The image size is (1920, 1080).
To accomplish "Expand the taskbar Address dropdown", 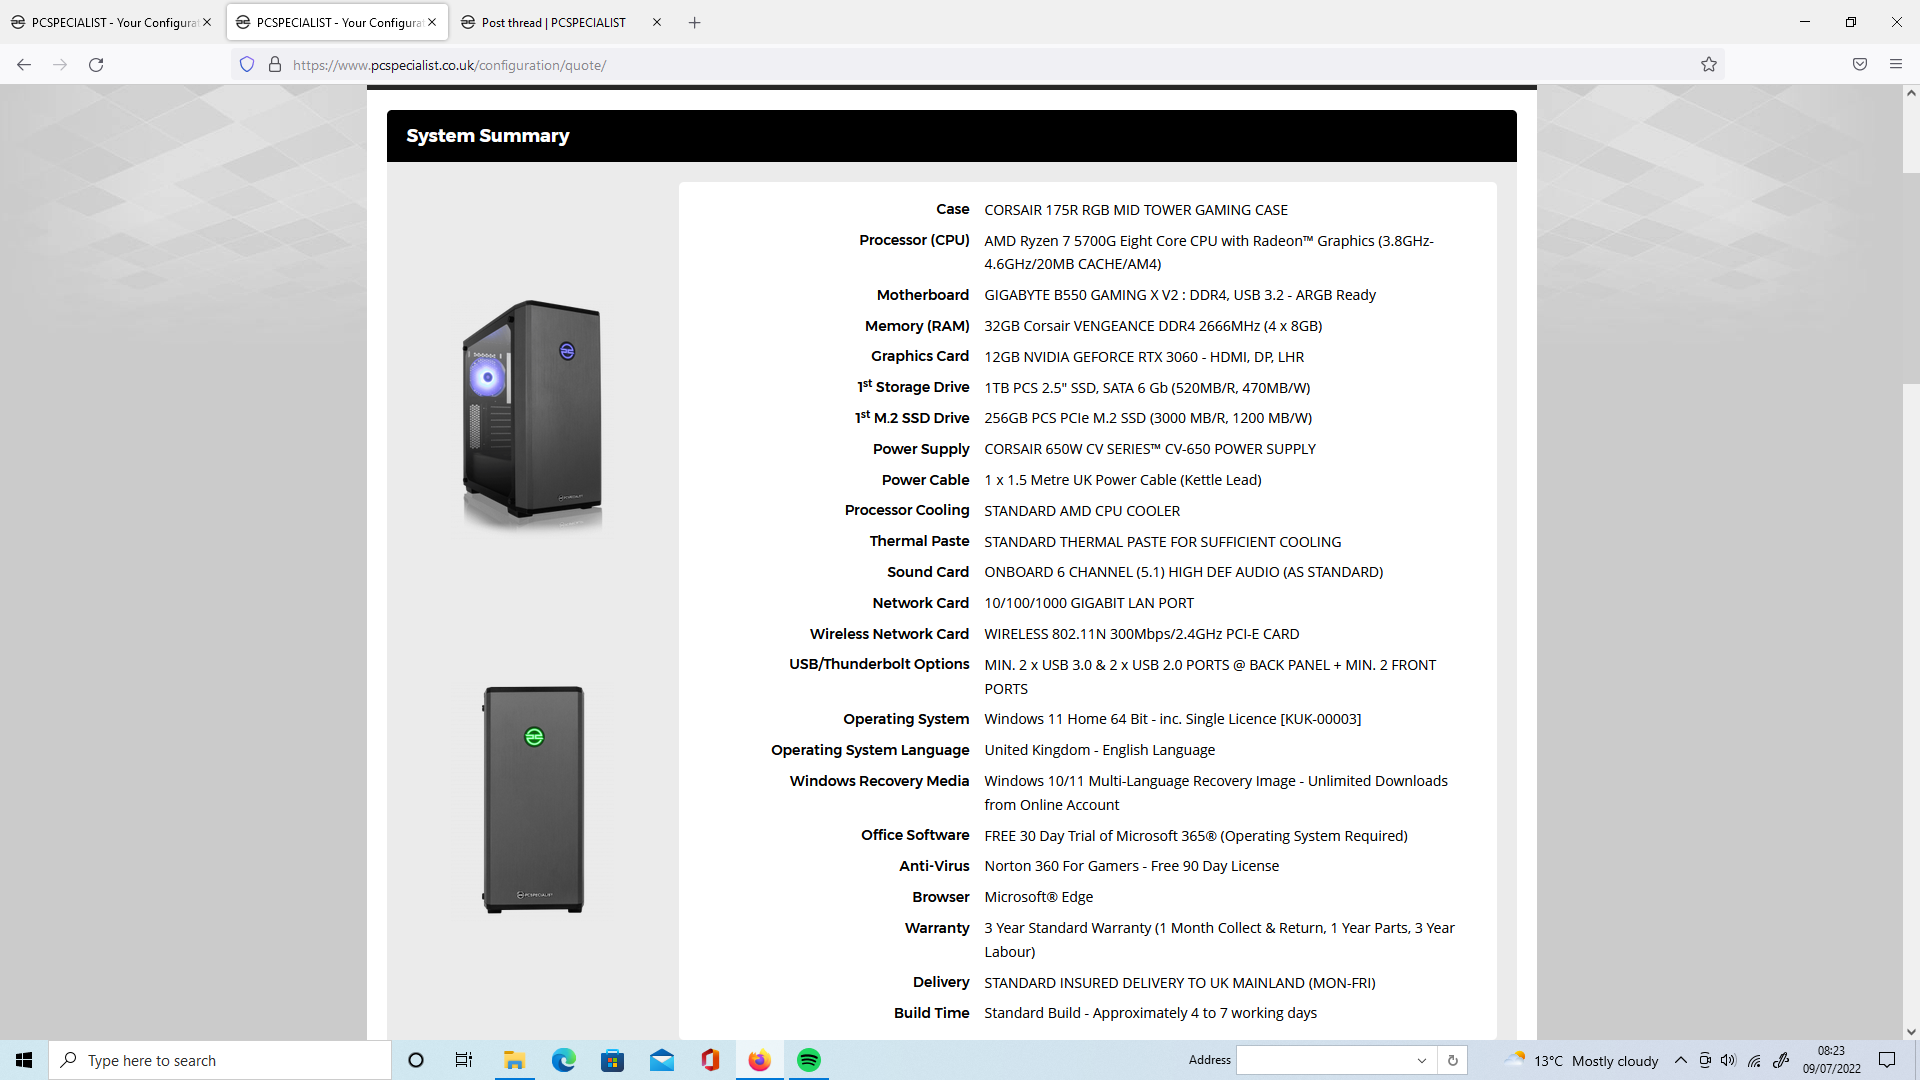I will pyautogui.click(x=1421, y=1060).
